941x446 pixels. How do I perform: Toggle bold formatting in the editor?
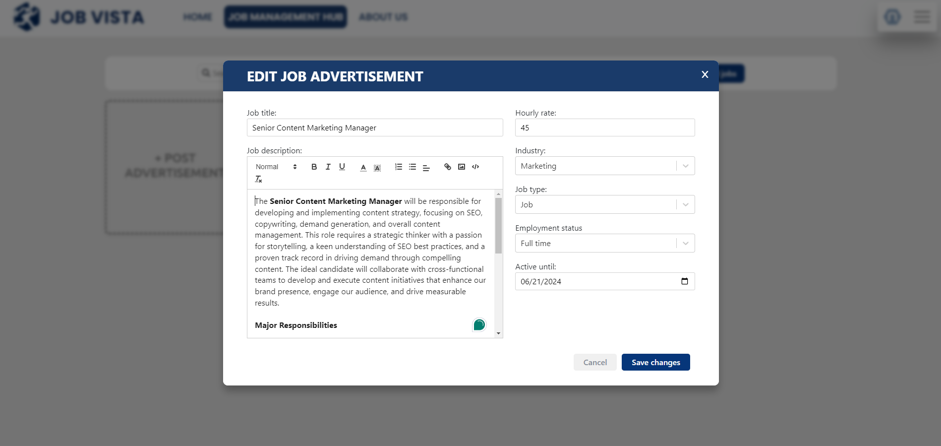(314, 167)
